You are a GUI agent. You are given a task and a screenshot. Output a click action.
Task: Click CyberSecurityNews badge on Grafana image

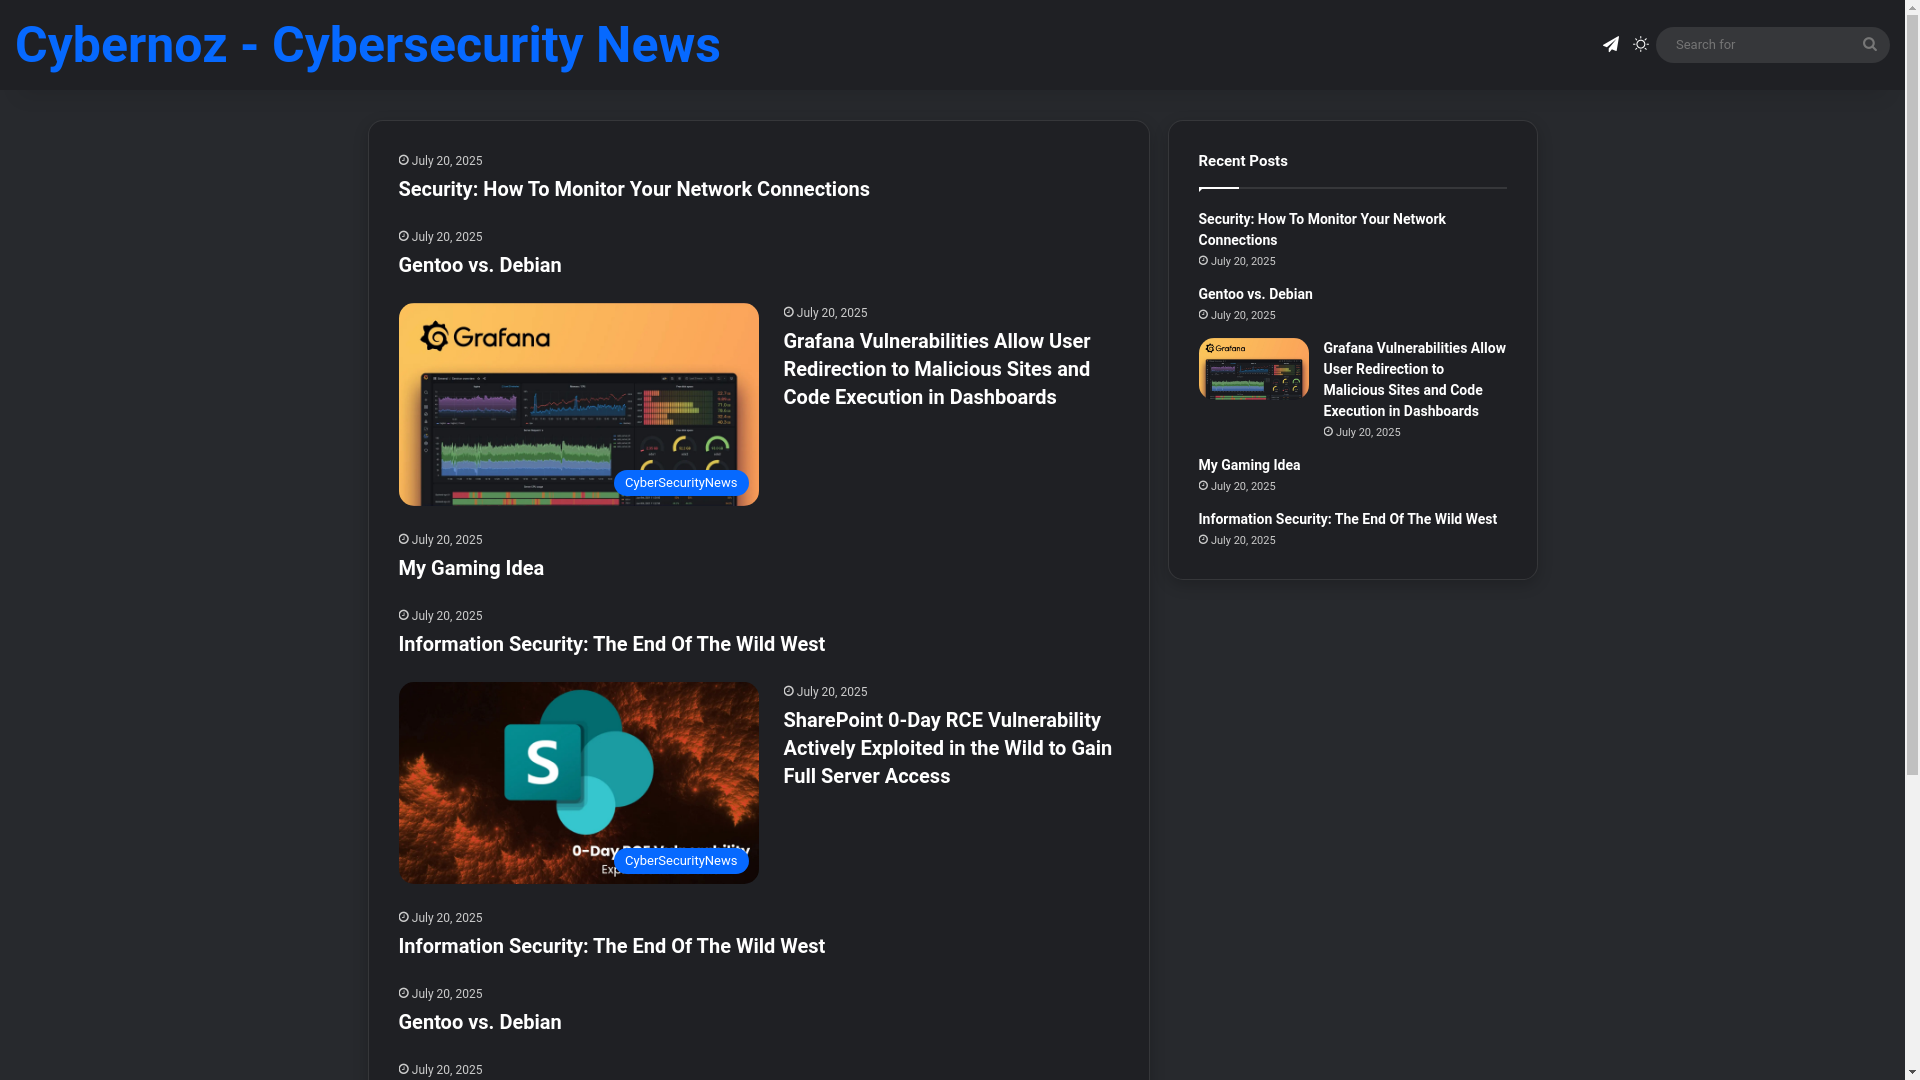pos(681,483)
